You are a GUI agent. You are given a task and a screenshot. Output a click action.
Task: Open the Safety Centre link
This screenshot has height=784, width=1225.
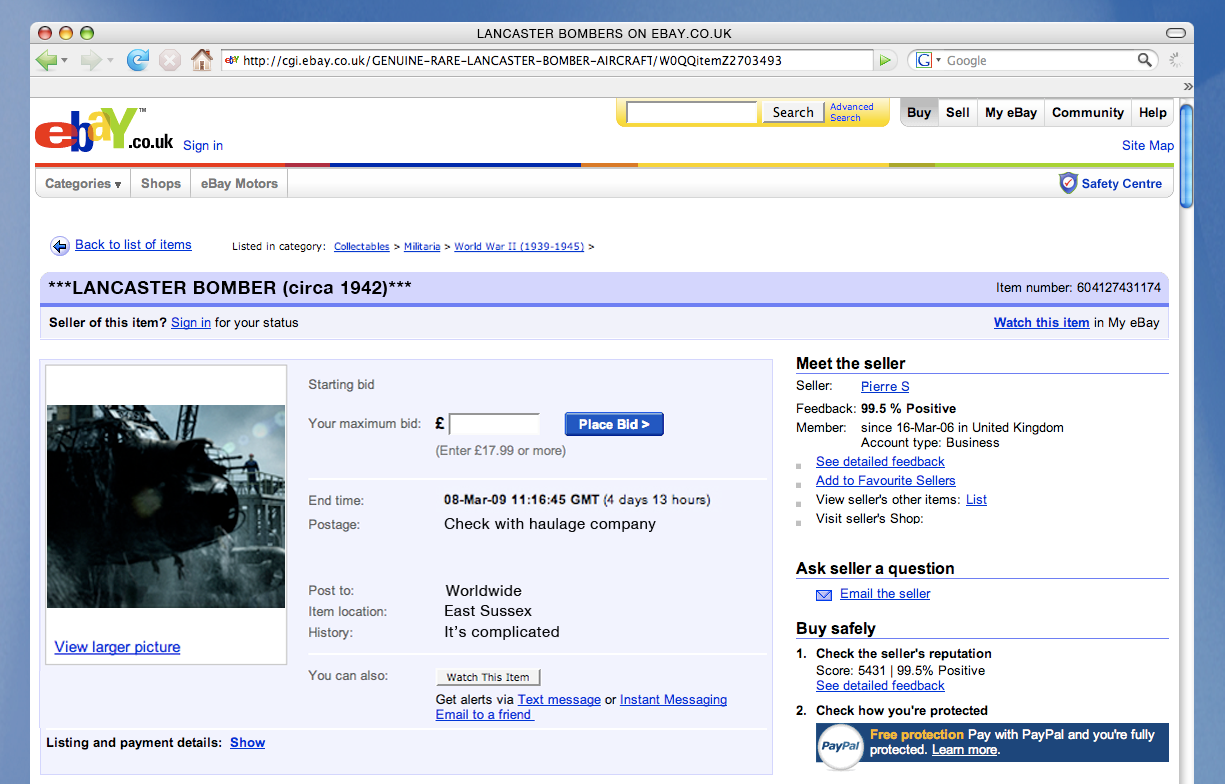[x=1122, y=184]
